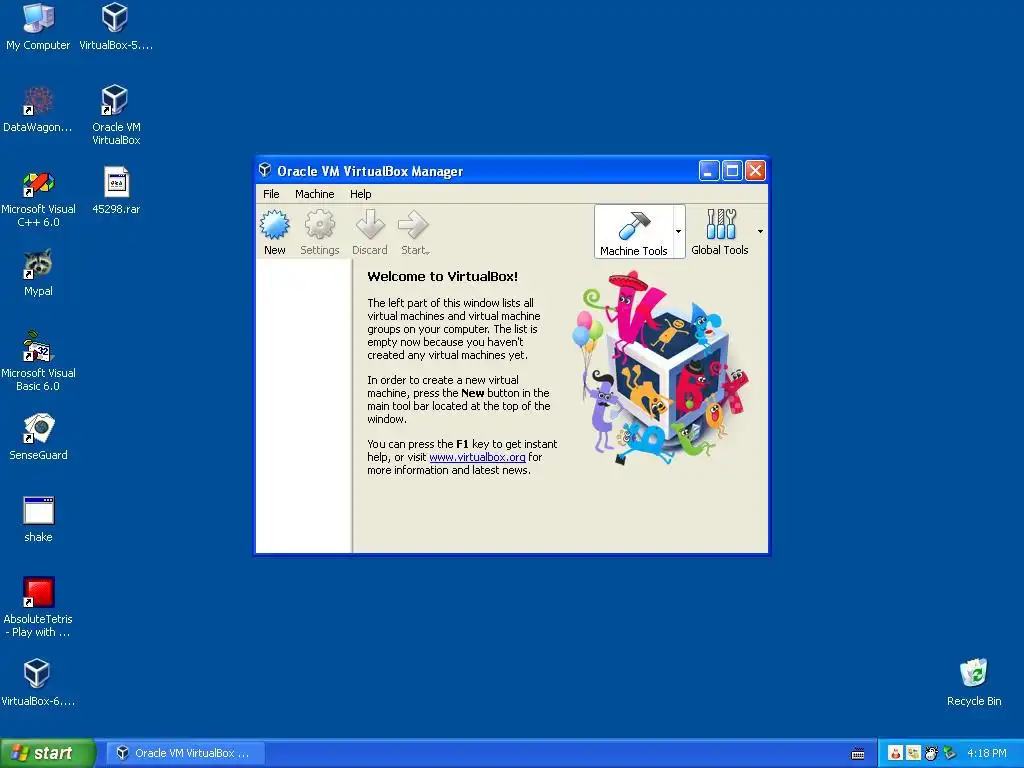
Task: Select the DataWagon desktop shortcut
Action: pos(38,109)
